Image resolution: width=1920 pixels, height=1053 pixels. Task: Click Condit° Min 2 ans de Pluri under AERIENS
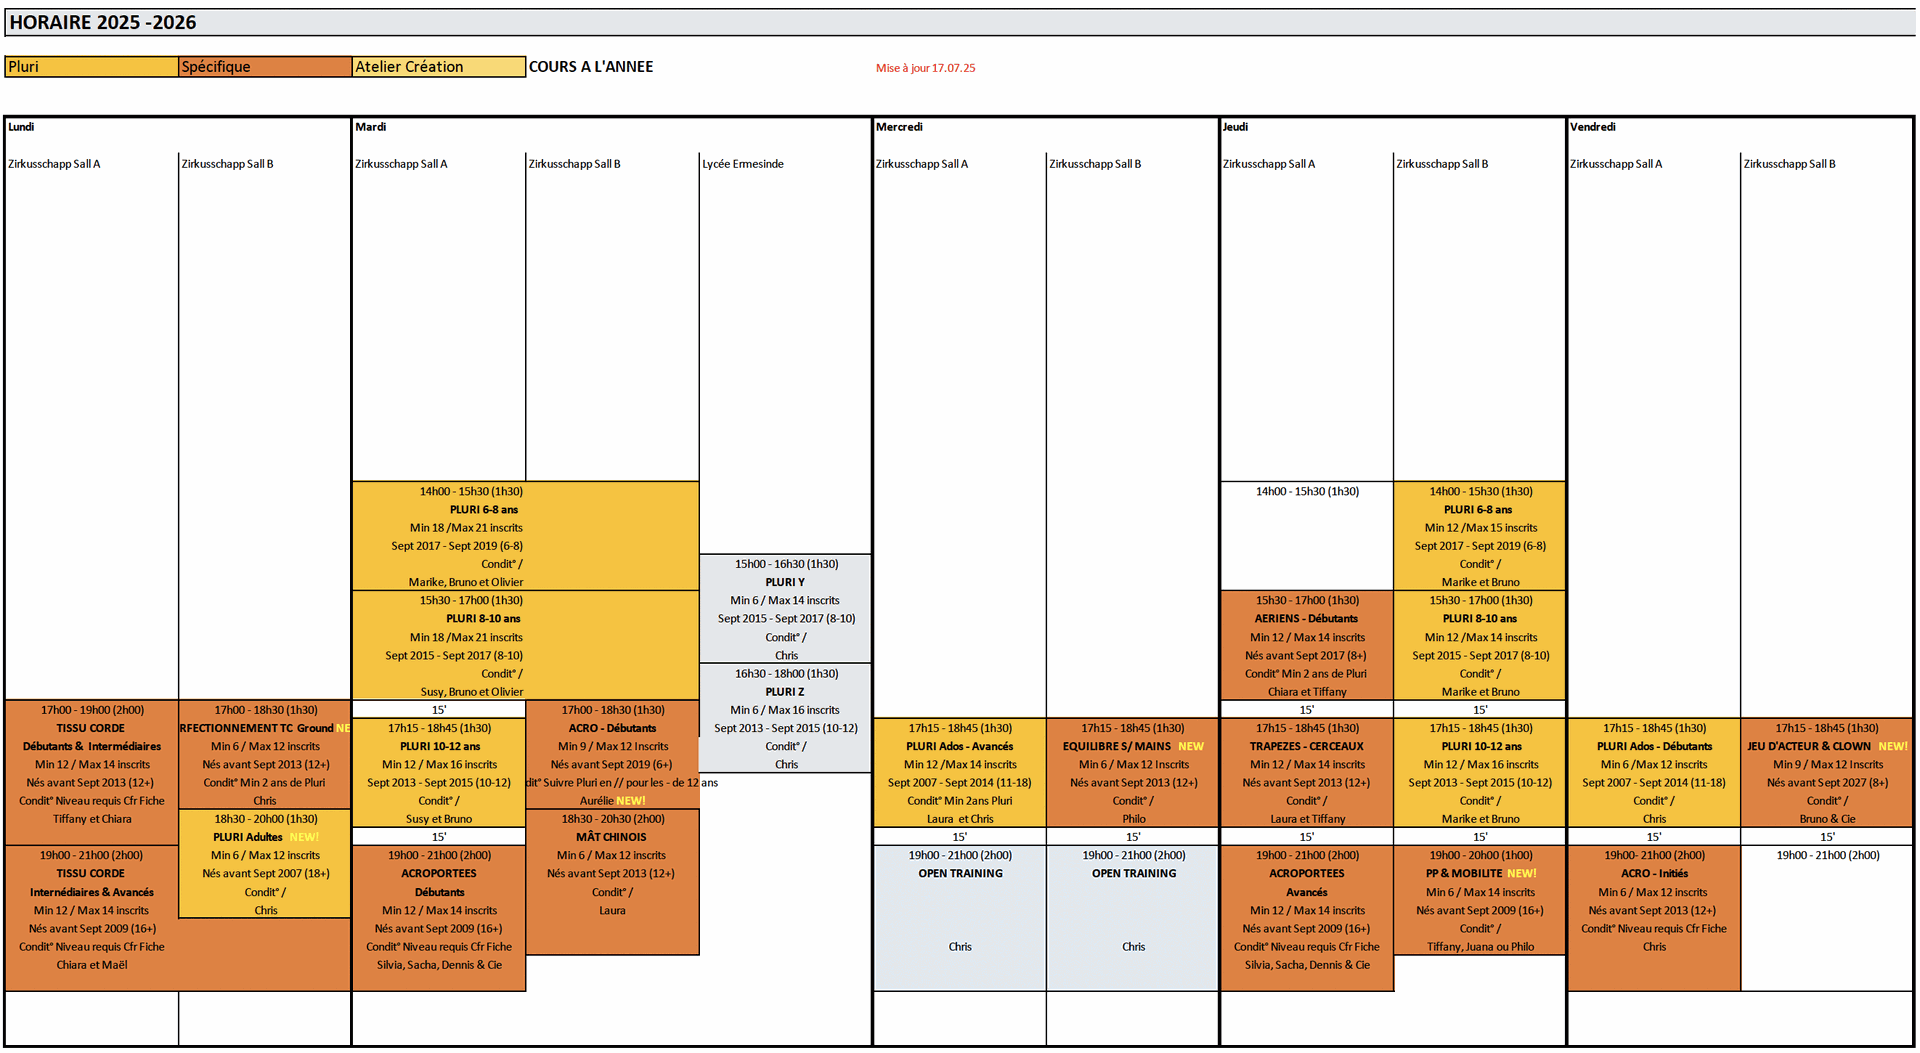click(1306, 674)
